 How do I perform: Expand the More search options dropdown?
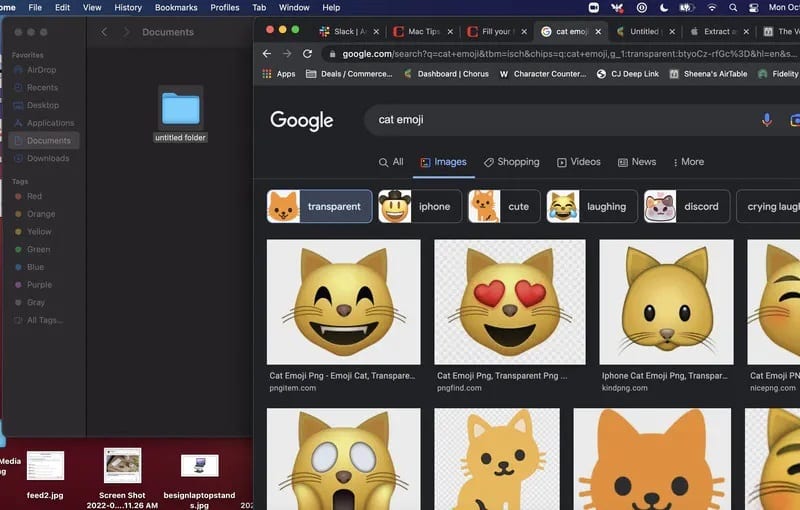(688, 162)
